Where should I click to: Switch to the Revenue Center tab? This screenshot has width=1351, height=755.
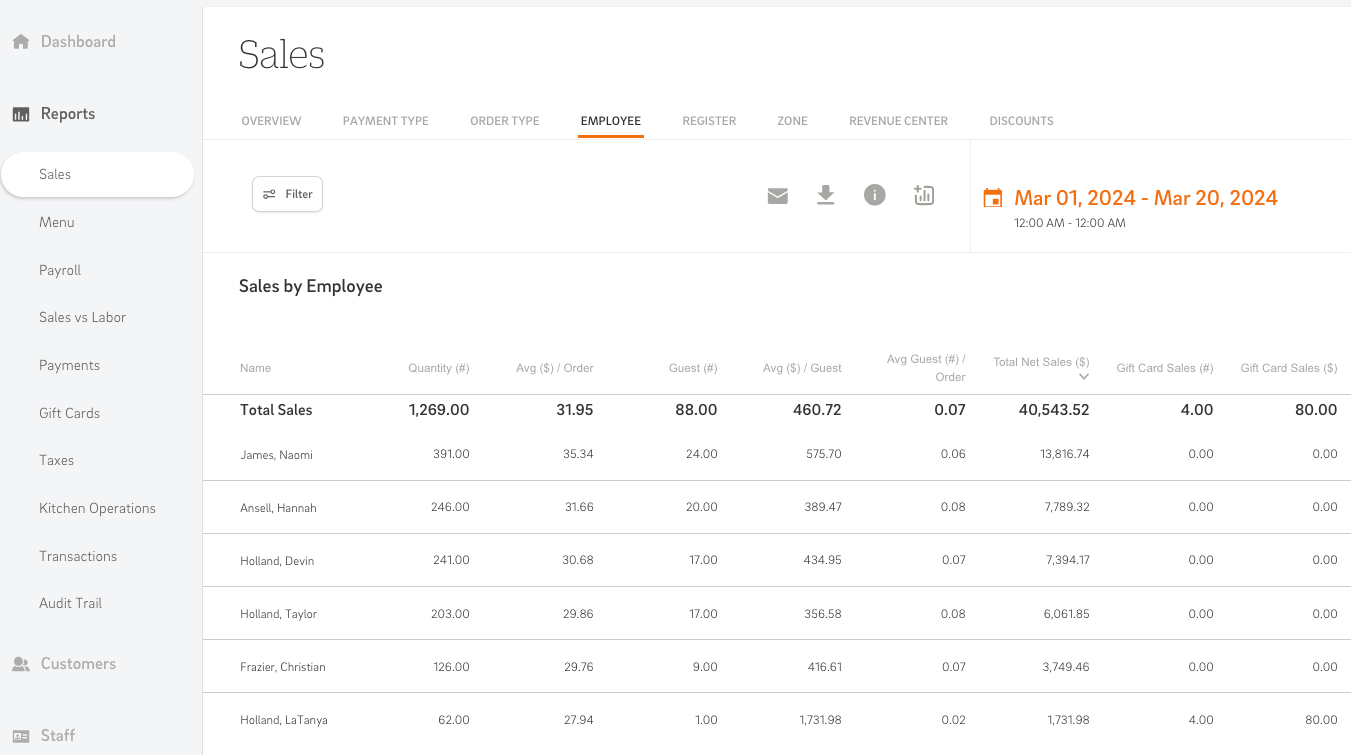coord(898,121)
